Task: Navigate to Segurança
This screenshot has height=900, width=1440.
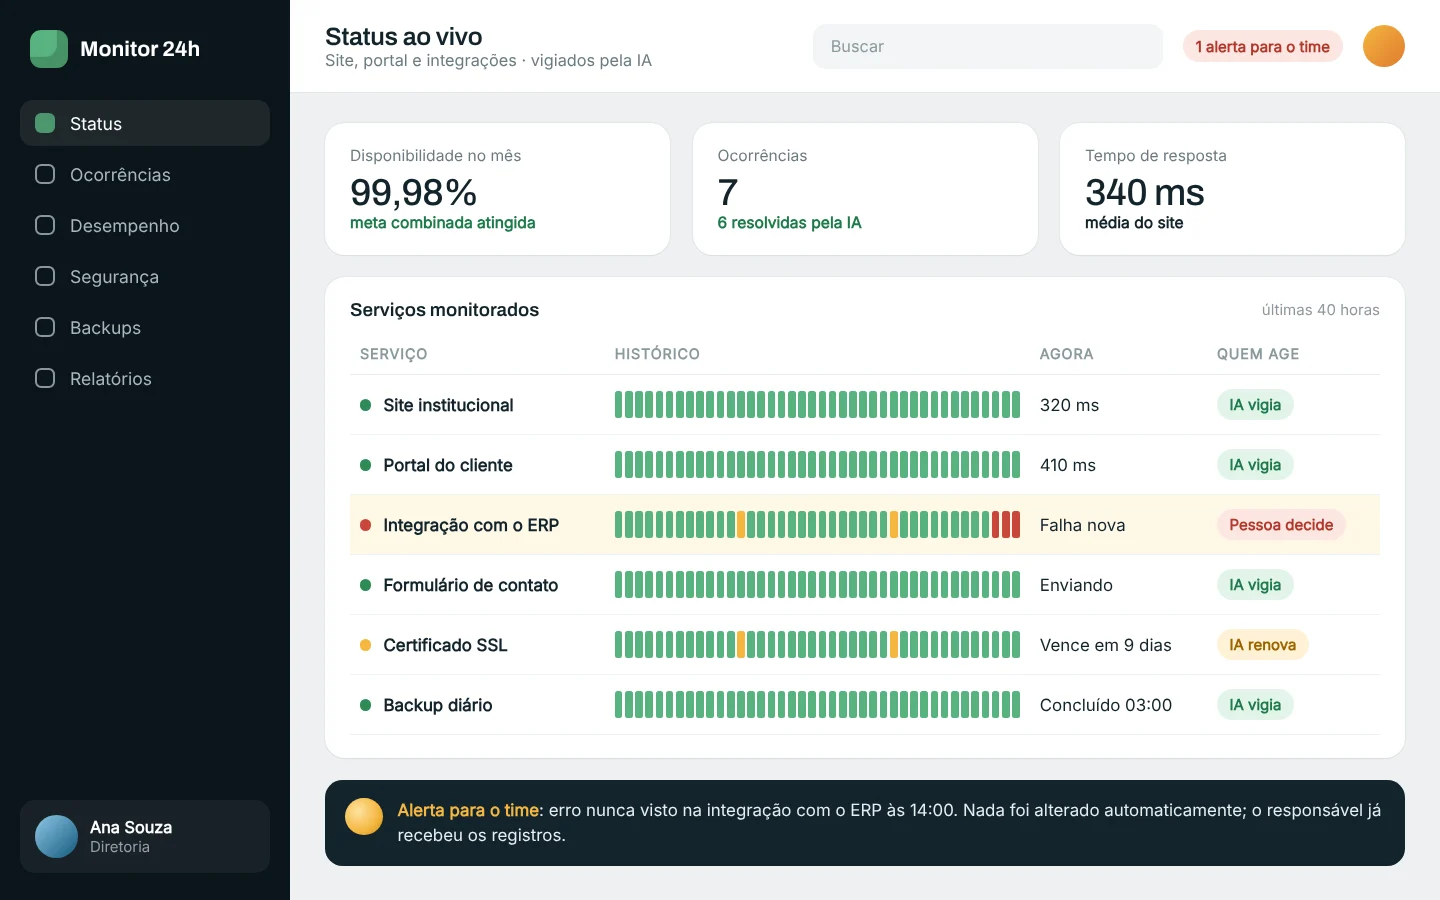Action: 145,276
